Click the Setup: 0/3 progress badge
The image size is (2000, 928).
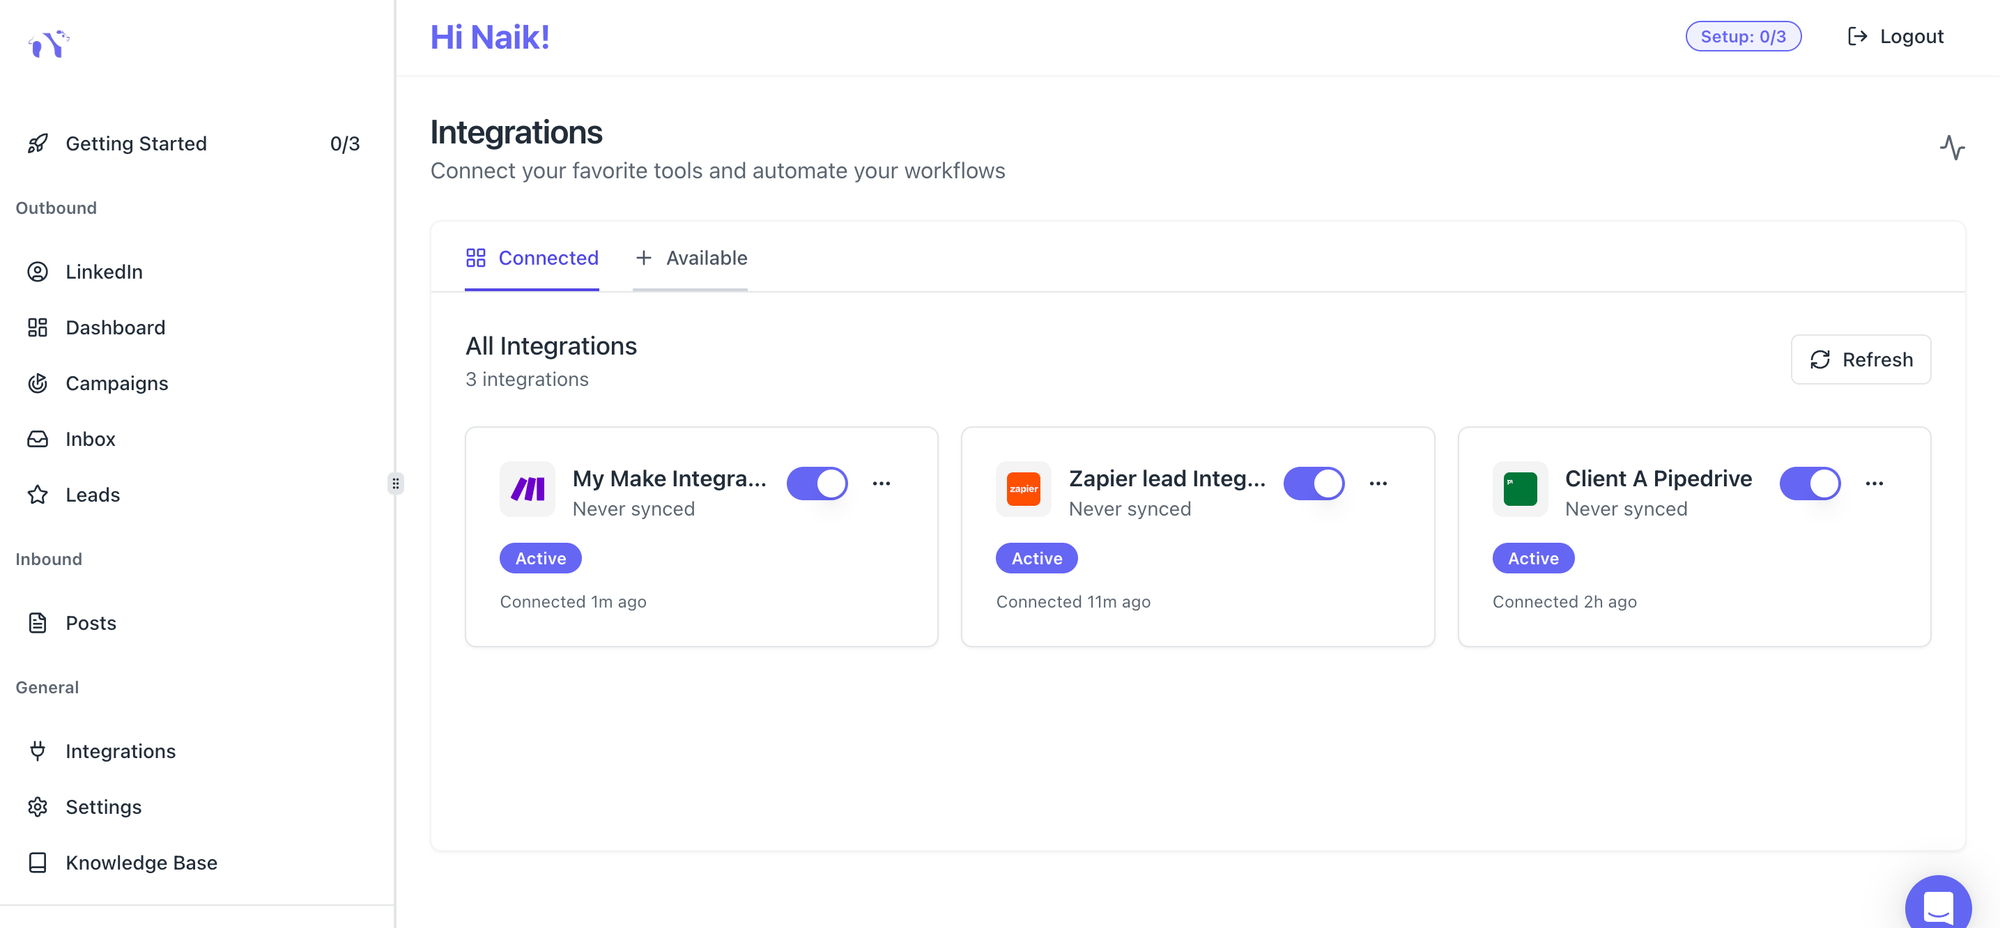coord(1743,37)
